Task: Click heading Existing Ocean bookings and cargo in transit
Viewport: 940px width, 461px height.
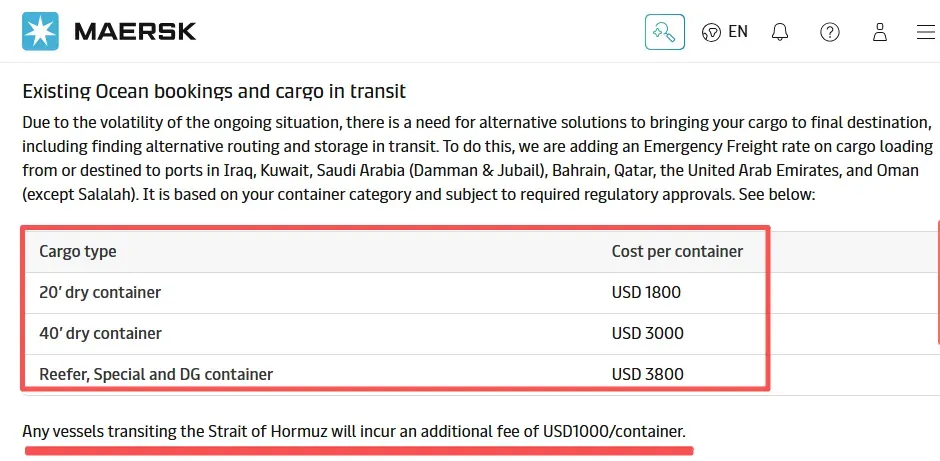Action: pos(214,92)
